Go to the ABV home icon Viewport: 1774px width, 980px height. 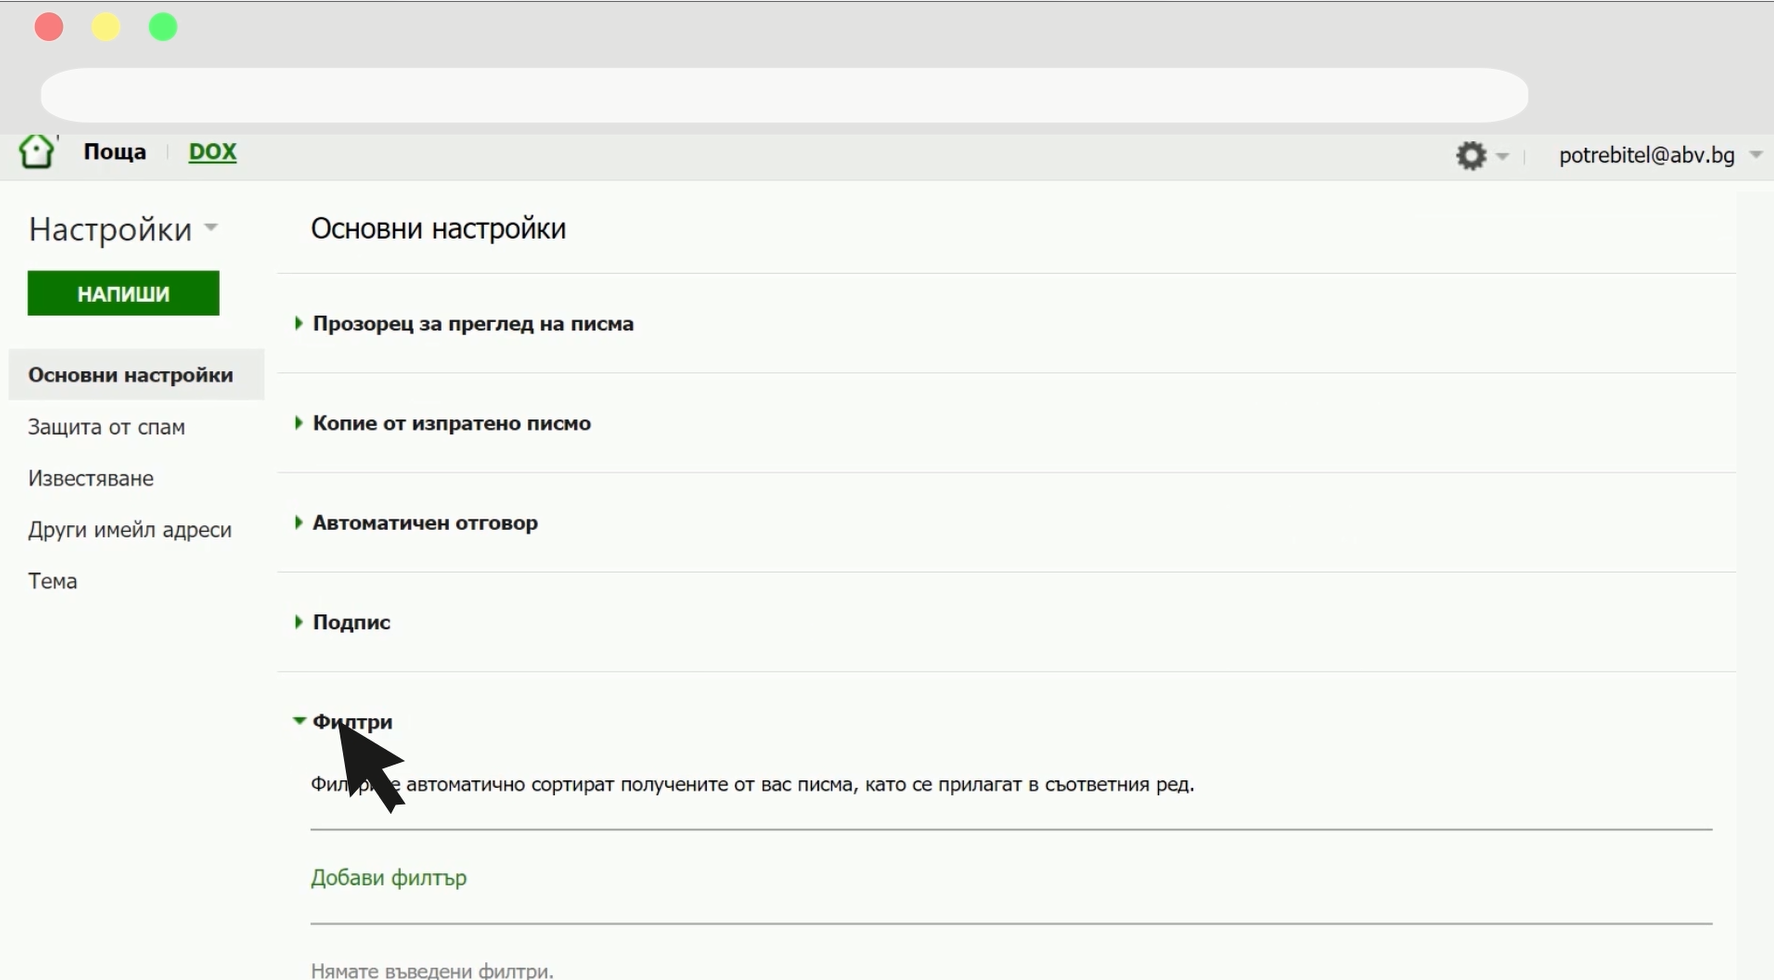click(37, 152)
